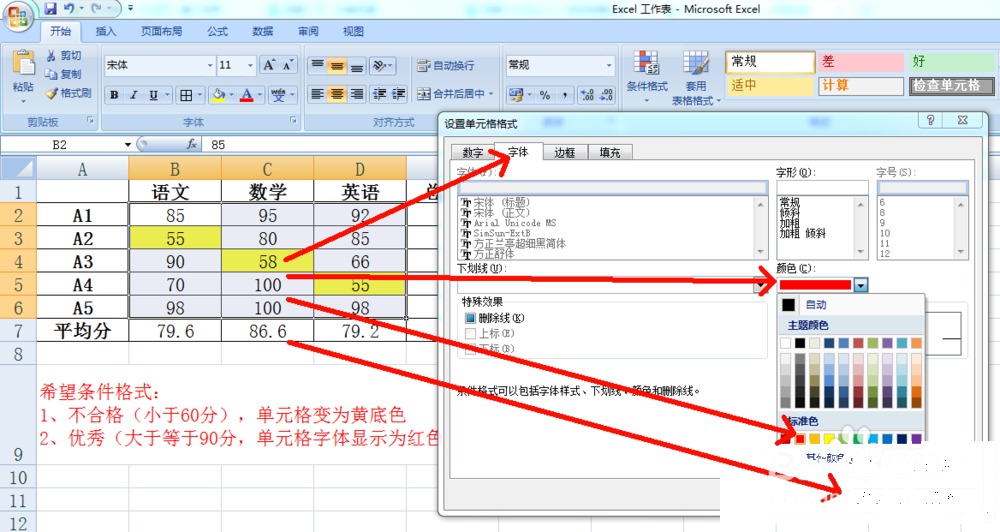Decrease indent in alignment group
Screen dimensions: 1000x532
click(x=379, y=94)
